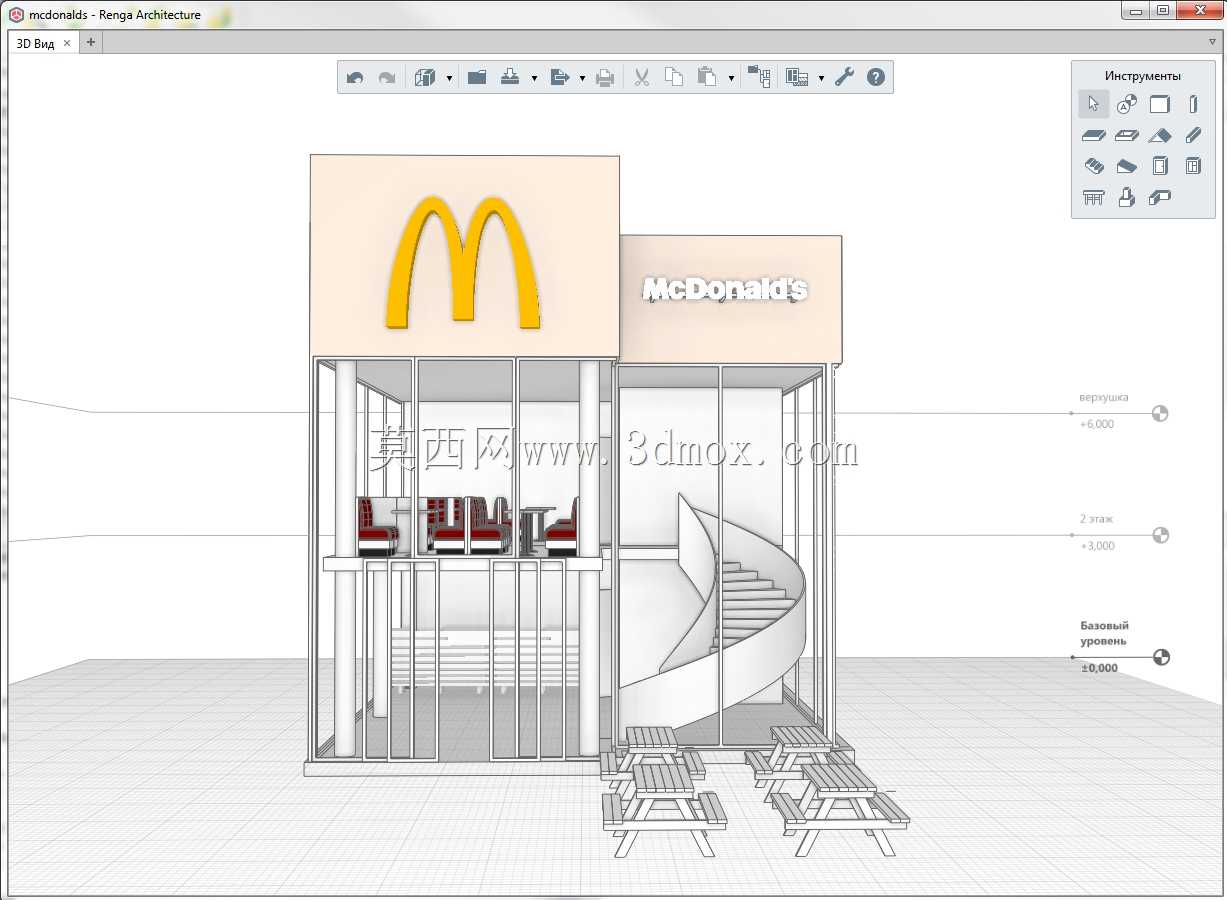This screenshot has width=1227, height=900.
Task: Cut the selection with the scissors icon
Action: pos(642,77)
